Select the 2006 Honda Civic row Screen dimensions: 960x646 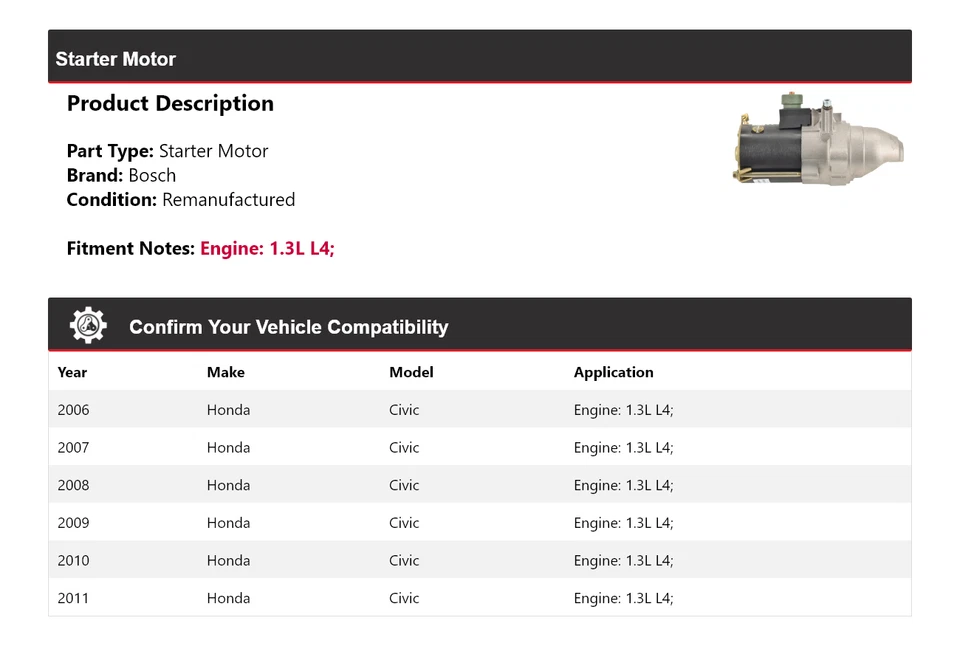400,409
